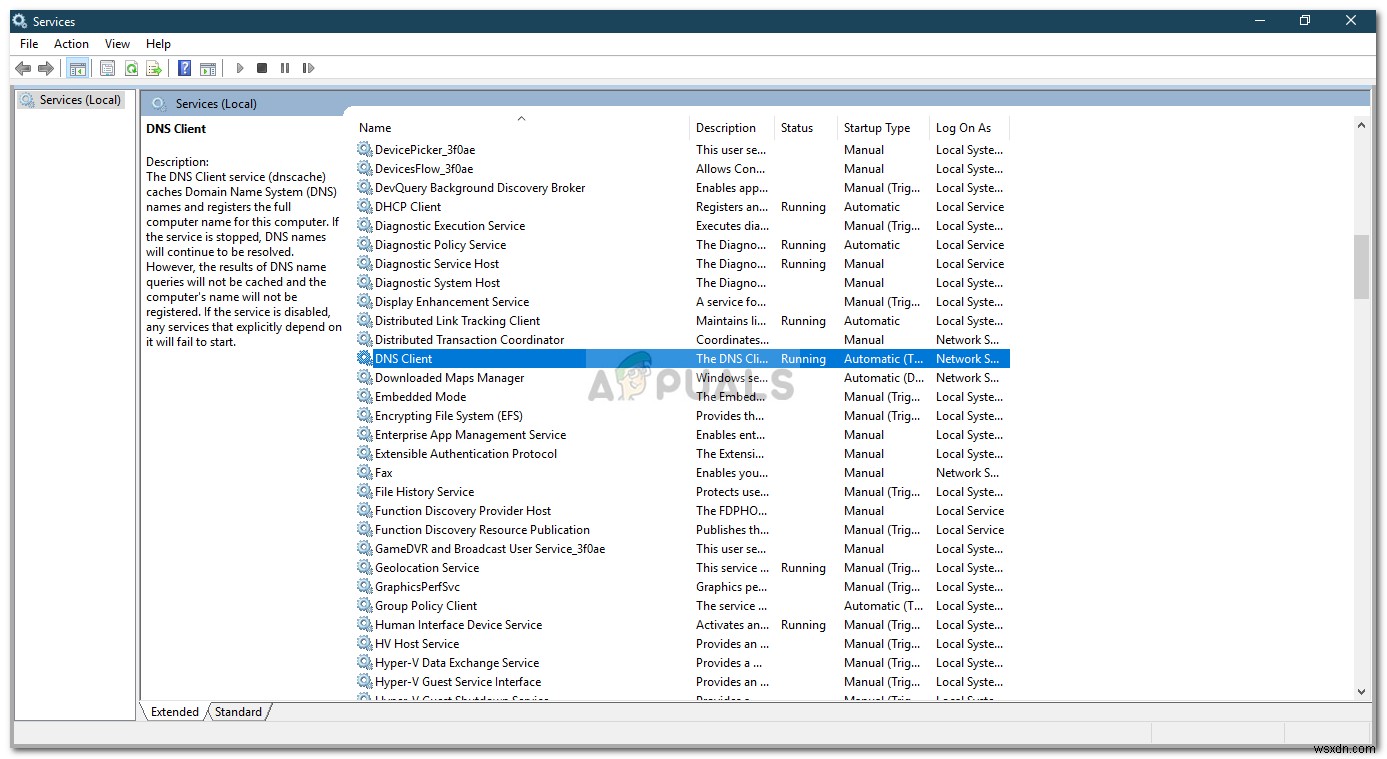
Task: Click the sort chevron above the Name column
Action: tap(521, 118)
